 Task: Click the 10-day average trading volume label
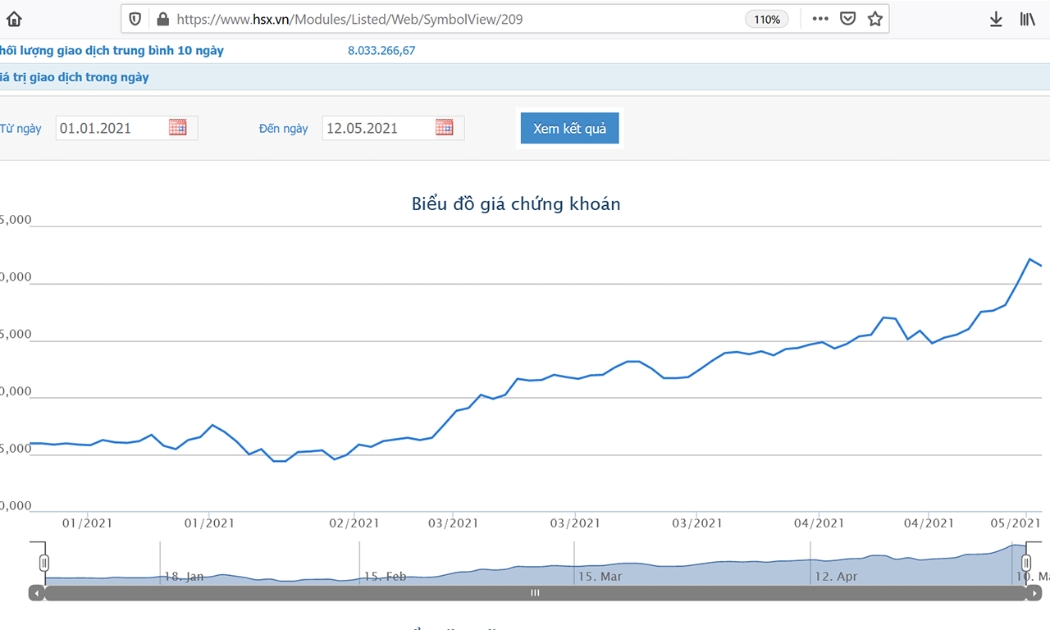(x=112, y=50)
